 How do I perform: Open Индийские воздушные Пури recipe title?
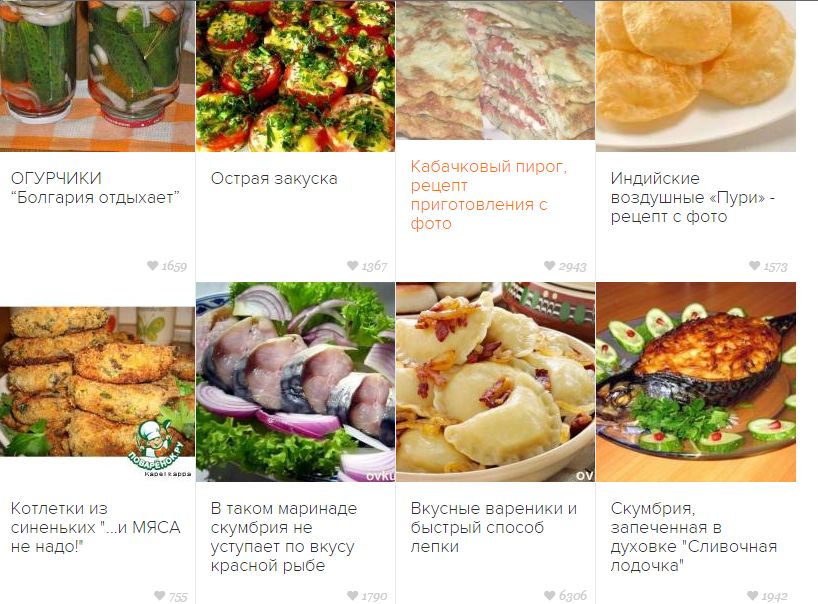692,197
